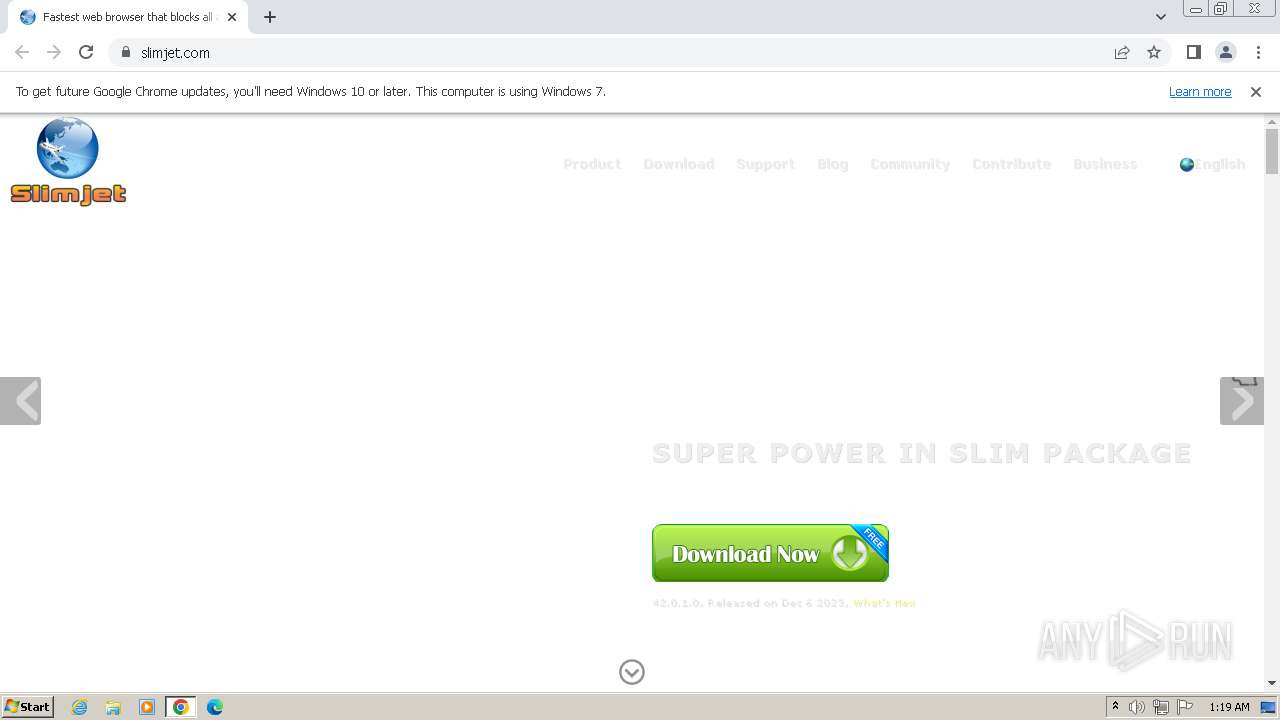The width and height of the screenshot is (1280, 720).
Task: Expand the English language selector
Action: click(1212, 164)
